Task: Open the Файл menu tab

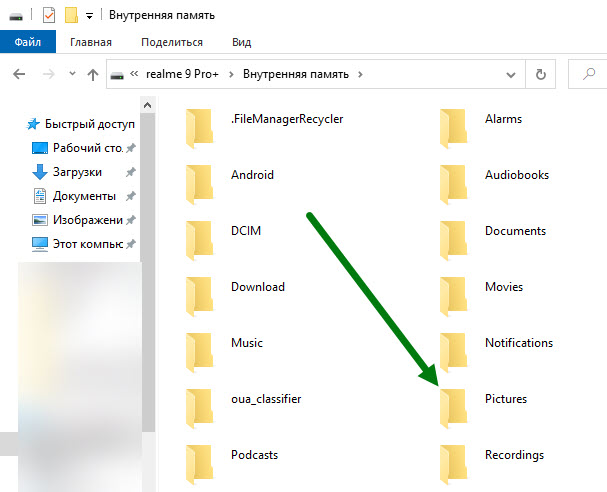Action: (x=27, y=42)
